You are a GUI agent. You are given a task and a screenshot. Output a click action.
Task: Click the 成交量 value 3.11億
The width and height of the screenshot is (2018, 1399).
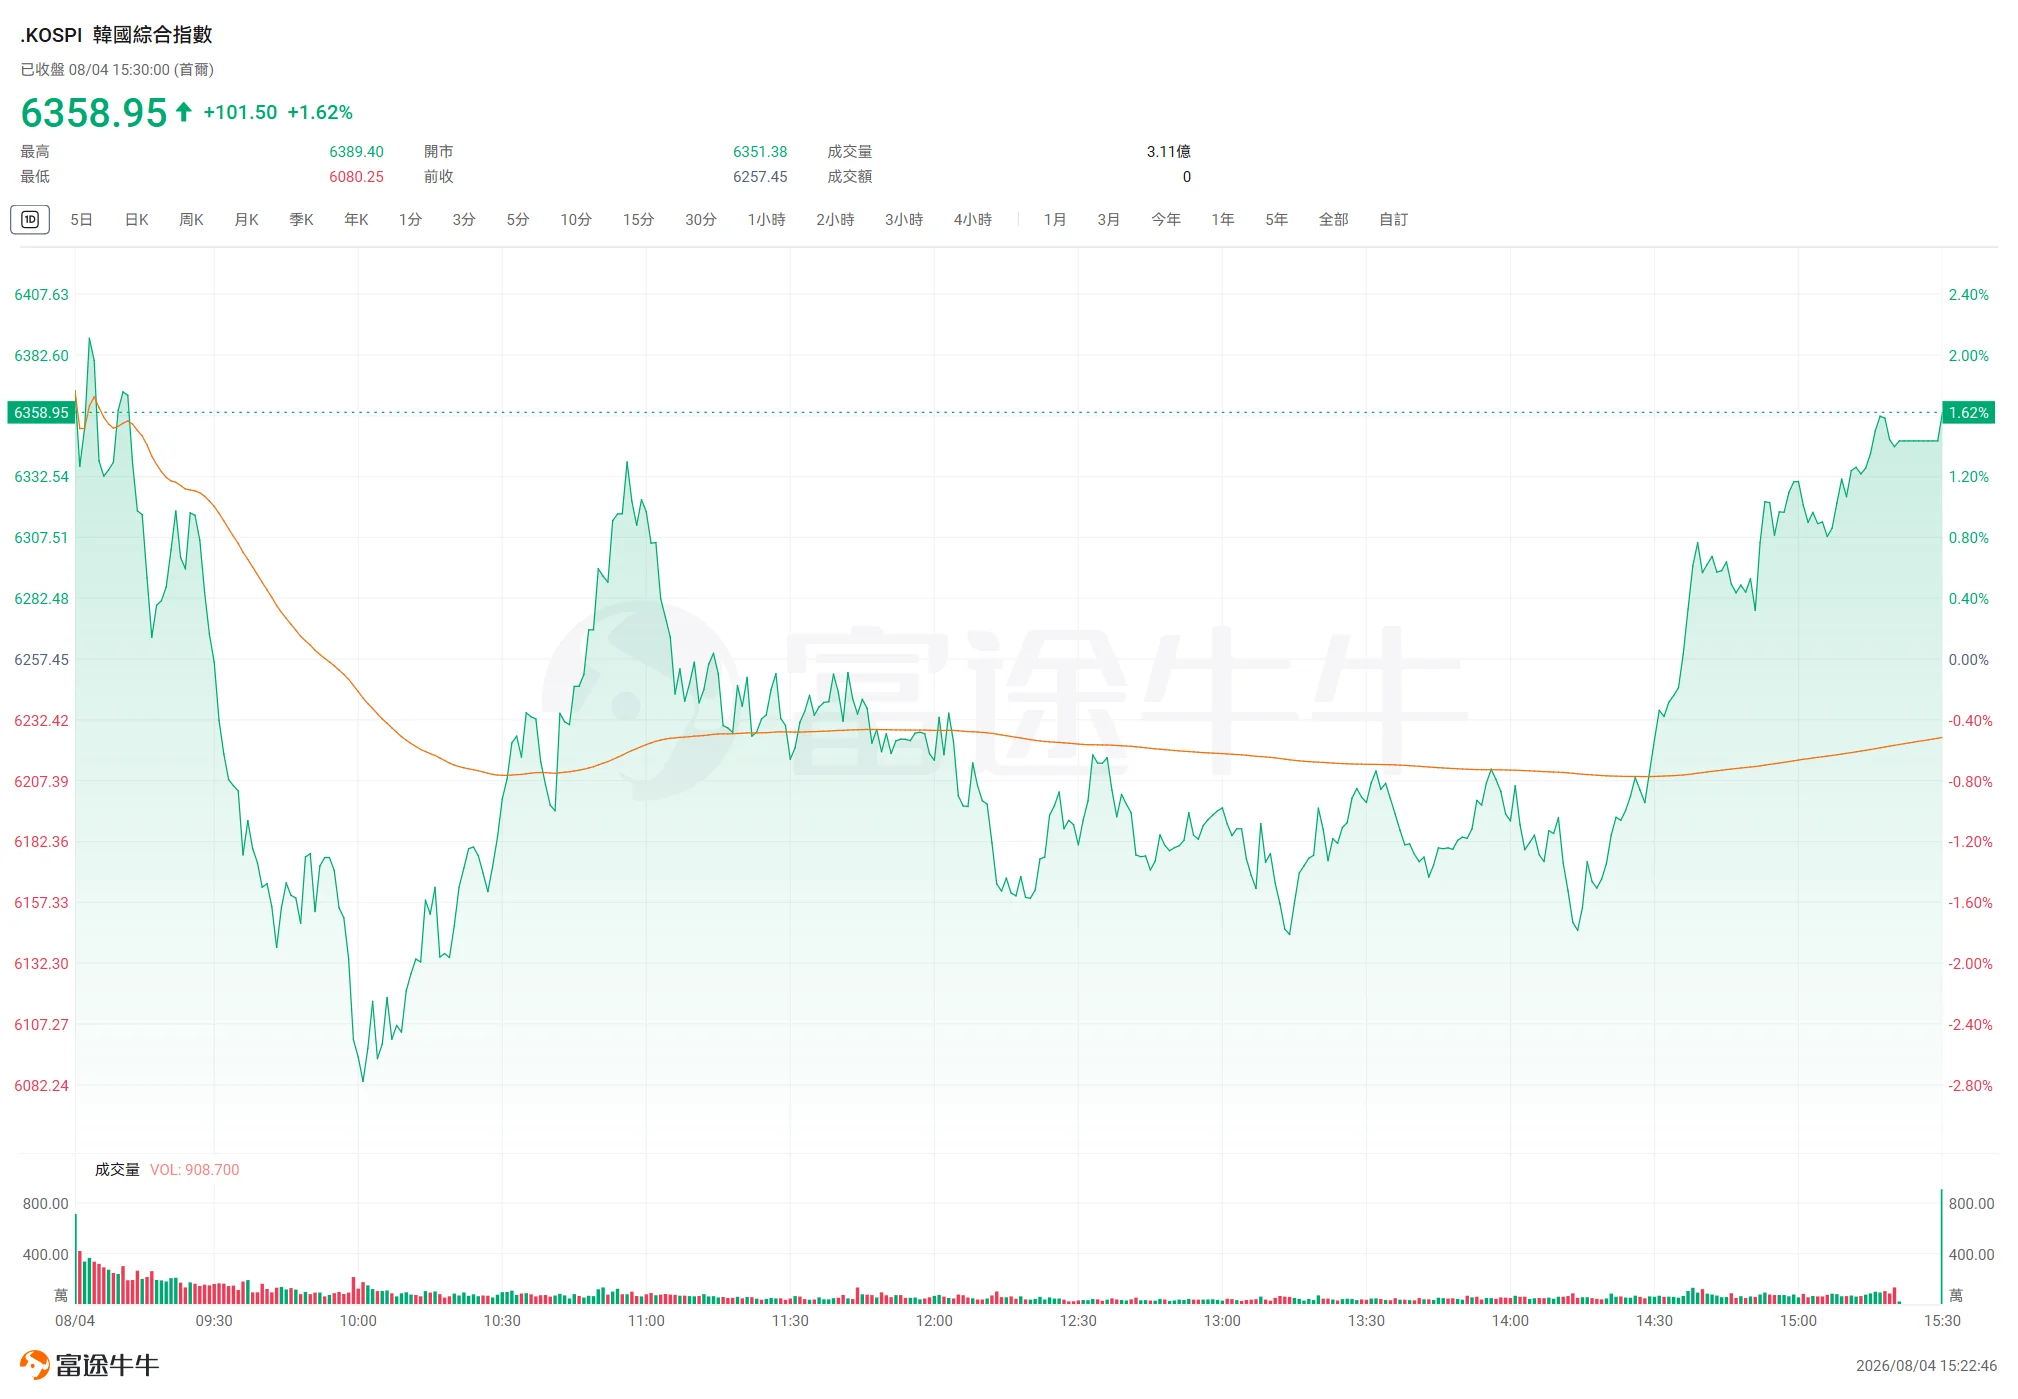click(1169, 152)
